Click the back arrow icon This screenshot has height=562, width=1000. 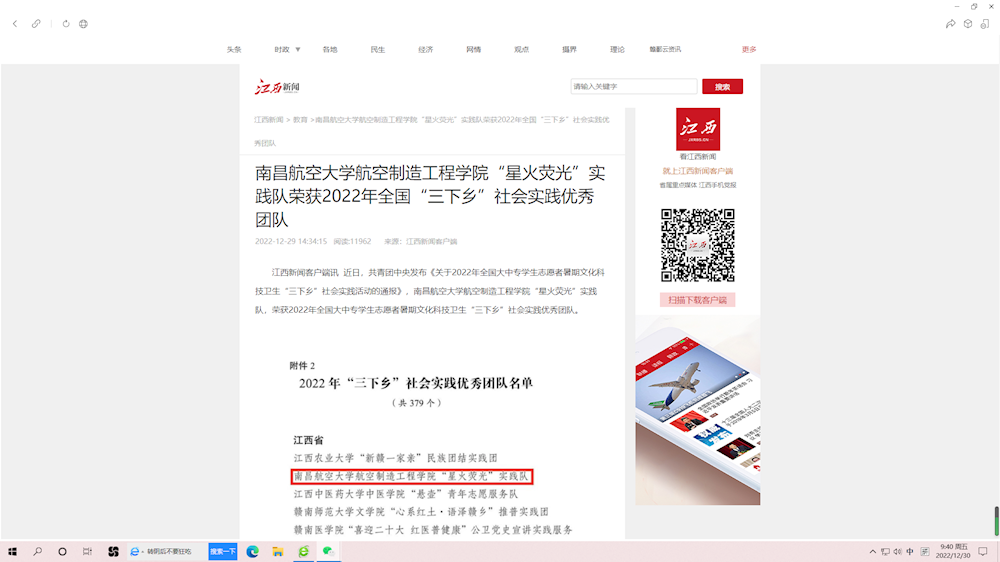coord(15,24)
